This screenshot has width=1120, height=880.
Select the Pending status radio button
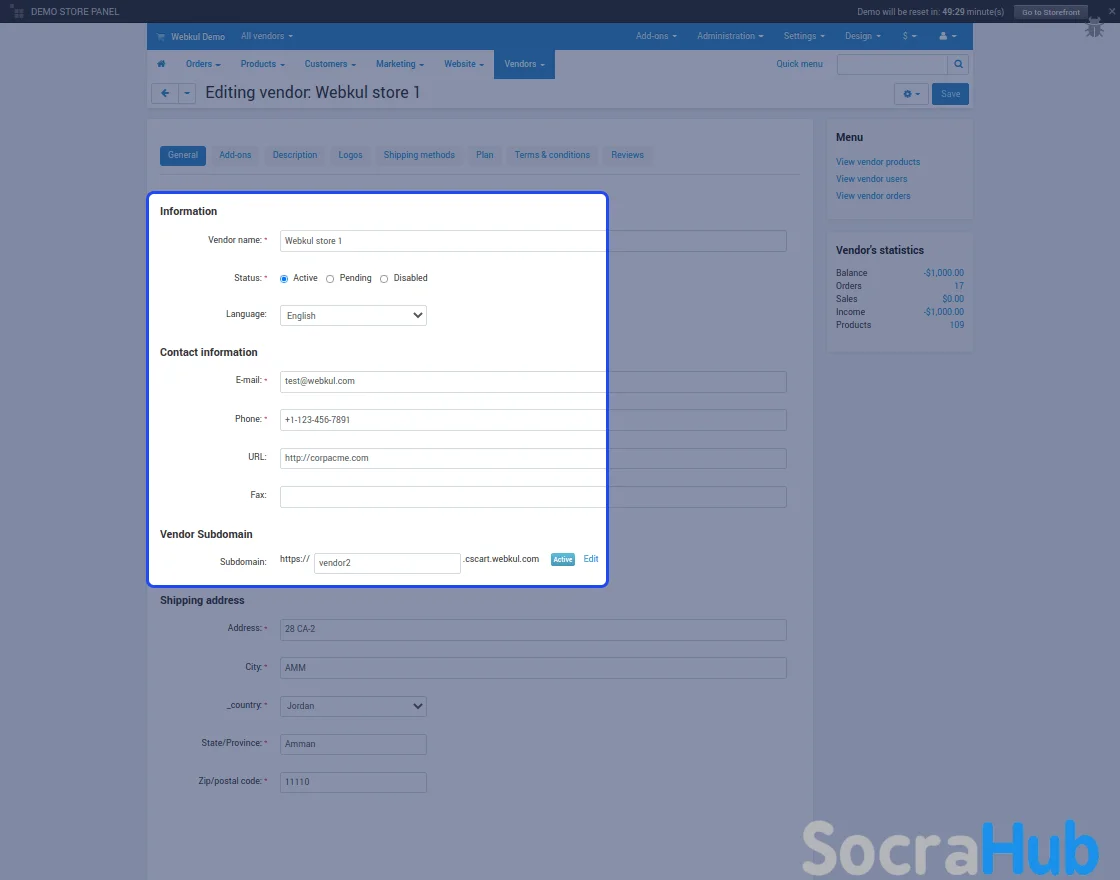pyautogui.click(x=330, y=279)
